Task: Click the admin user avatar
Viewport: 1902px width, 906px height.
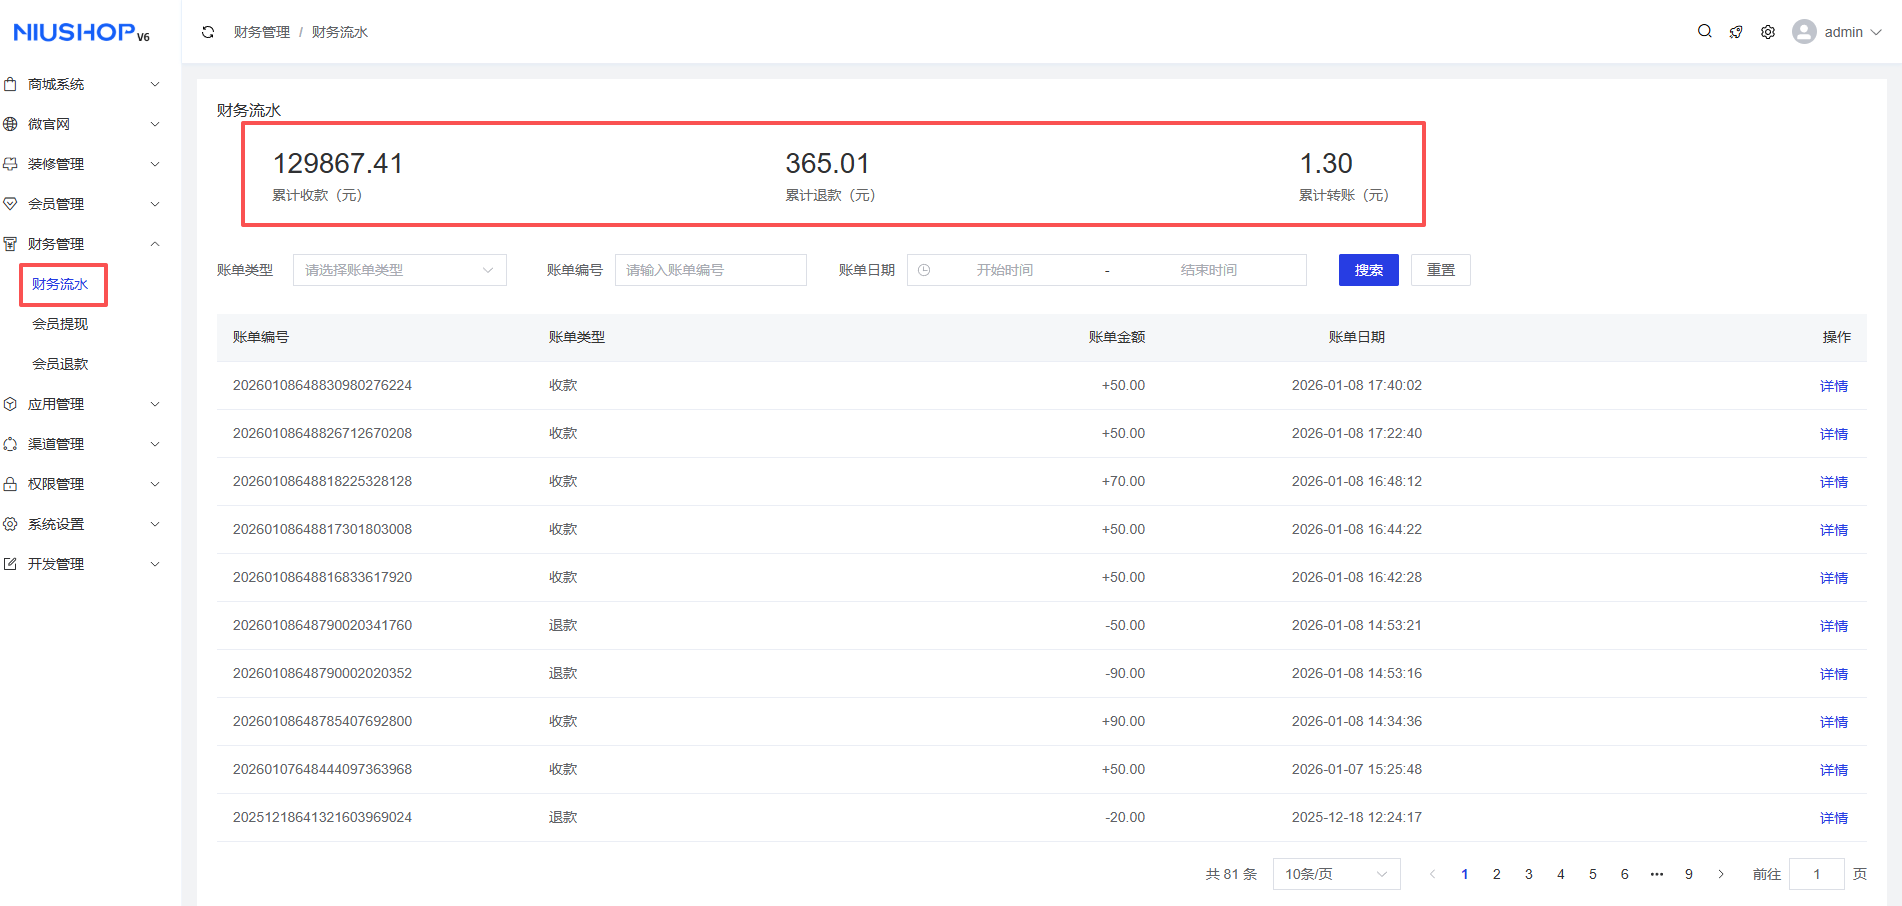Action: tap(1804, 32)
